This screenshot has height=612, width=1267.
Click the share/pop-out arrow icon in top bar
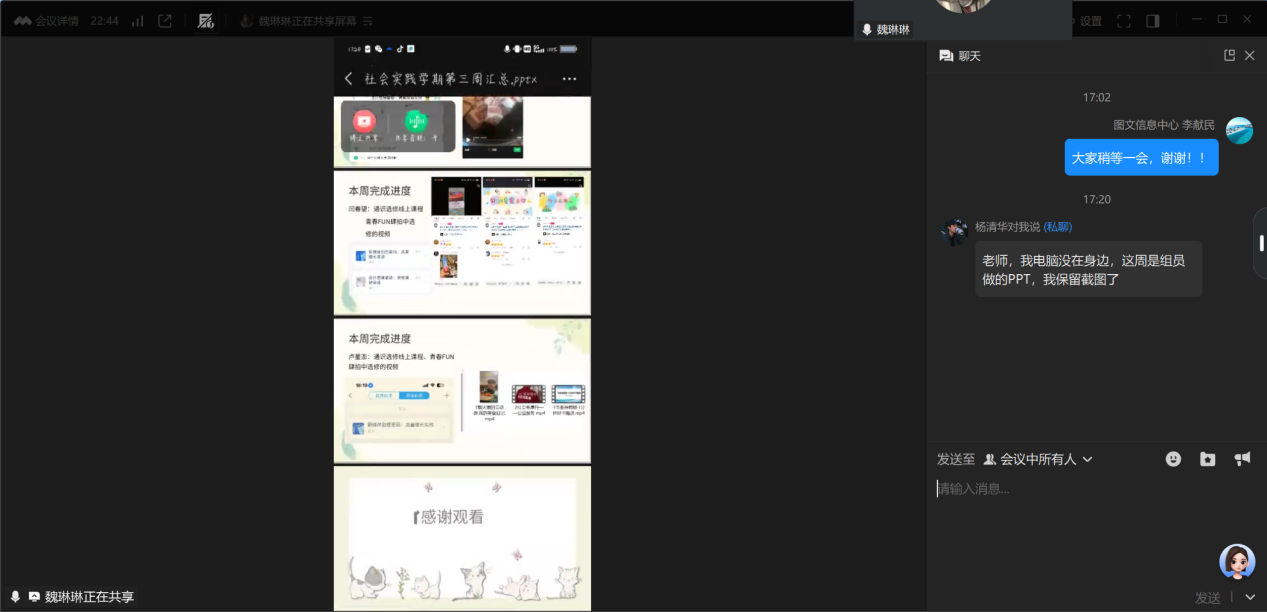165,21
